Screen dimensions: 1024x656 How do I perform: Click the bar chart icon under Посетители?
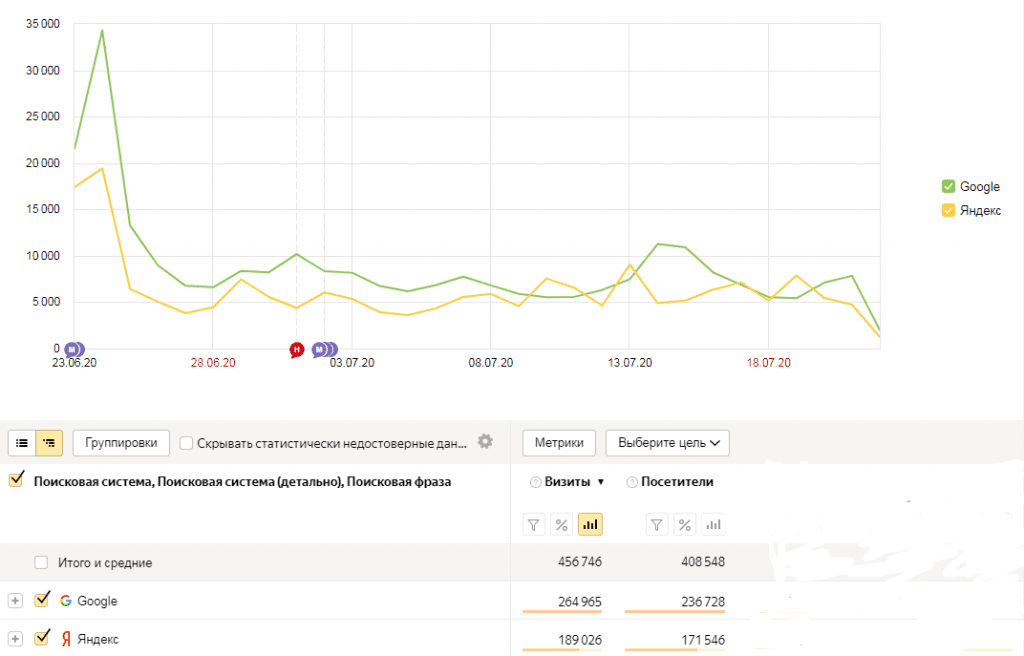pos(713,525)
